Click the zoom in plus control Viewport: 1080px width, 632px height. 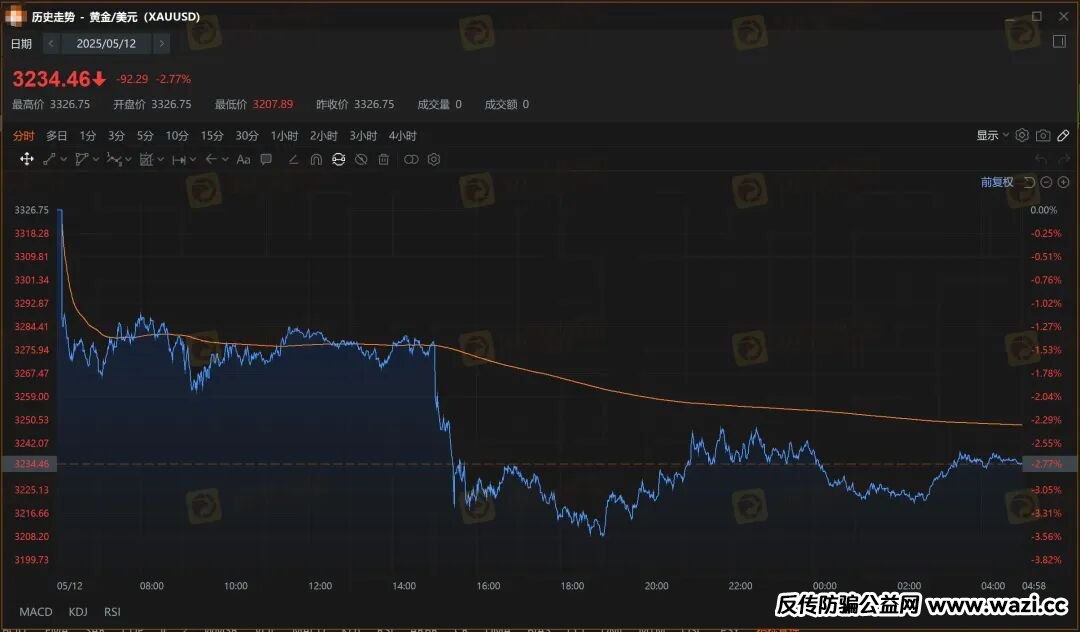coord(1062,182)
